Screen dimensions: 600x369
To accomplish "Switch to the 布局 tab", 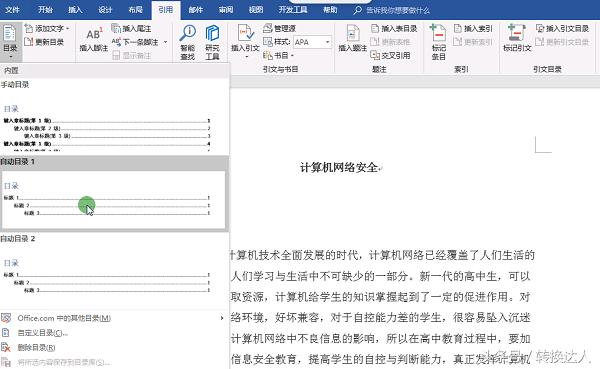I will click(x=135, y=10).
